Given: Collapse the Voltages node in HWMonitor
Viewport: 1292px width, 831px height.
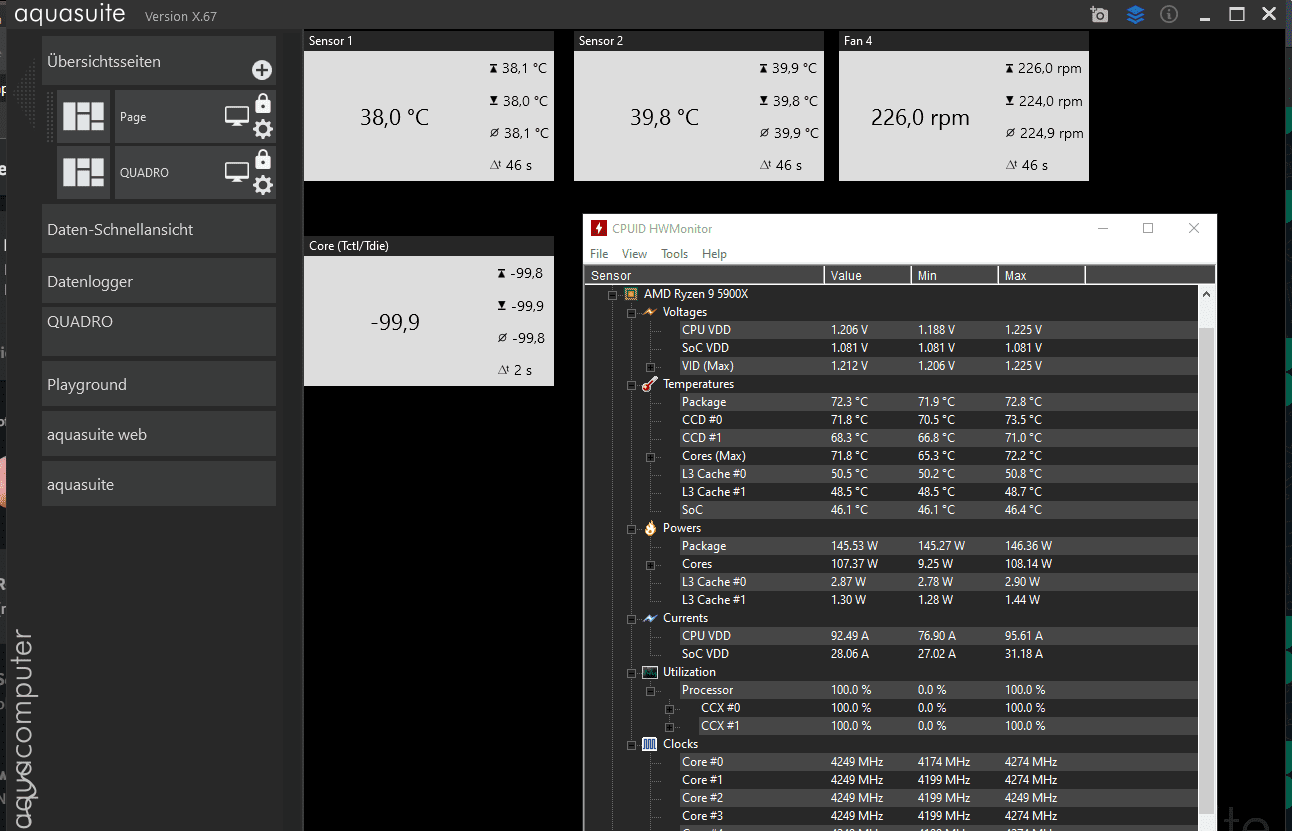Looking at the screenshot, I should [x=632, y=313].
